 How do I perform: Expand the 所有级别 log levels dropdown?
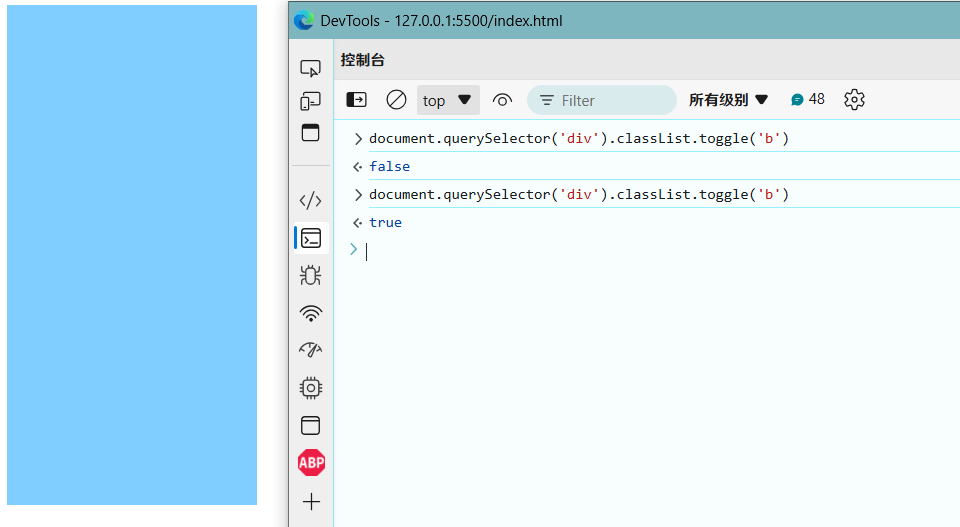pos(728,100)
